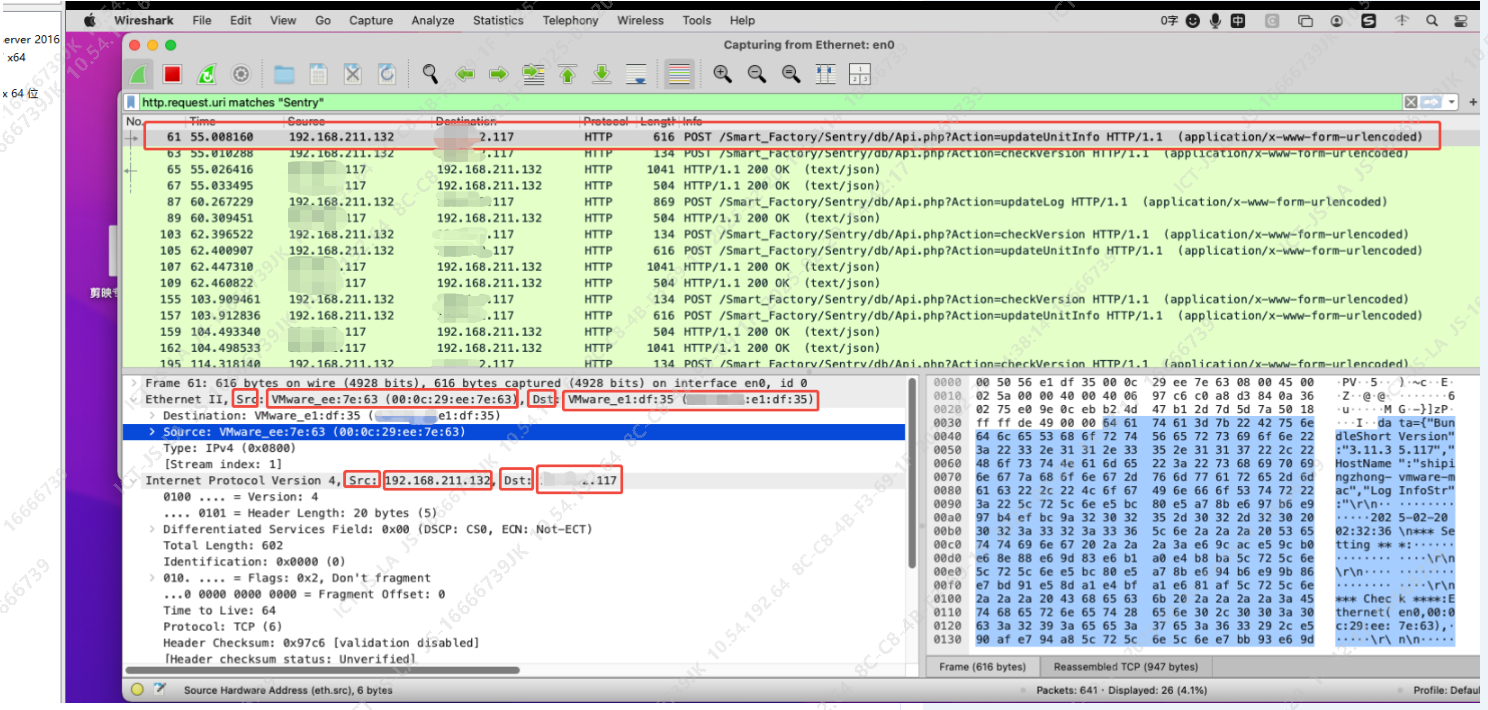Jump to the last packet
This screenshot has height=710, width=1488.
coord(601,74)
